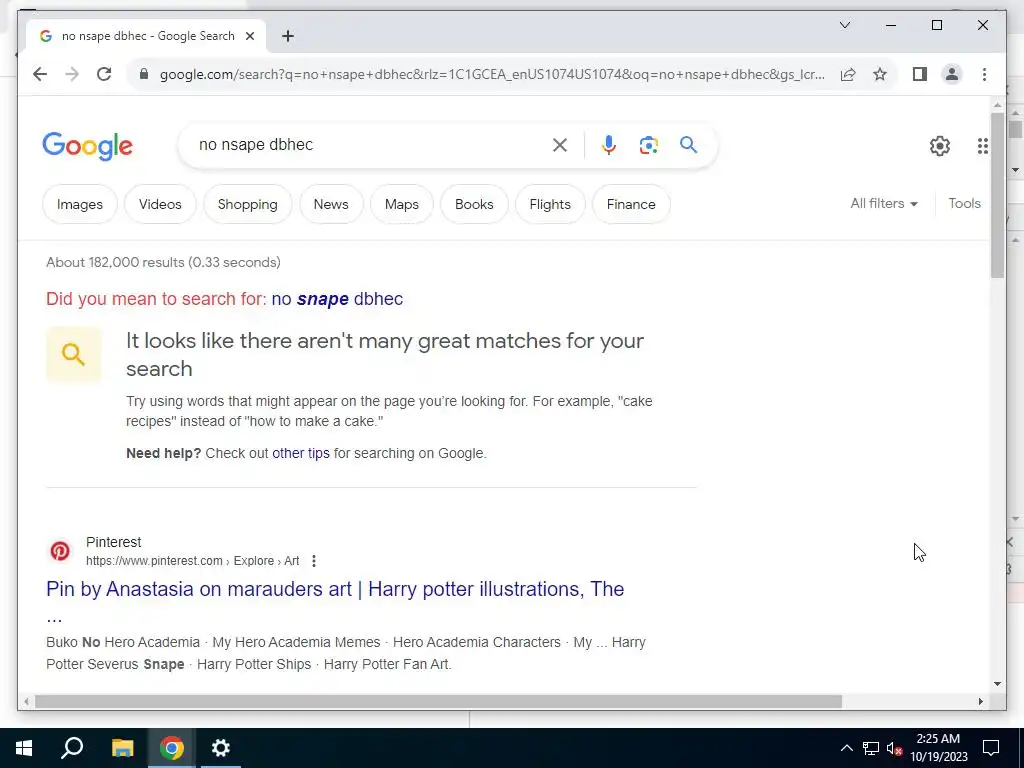Reload the current page
The height and width of the screenshot is (768, 1024).
point(104,74)
